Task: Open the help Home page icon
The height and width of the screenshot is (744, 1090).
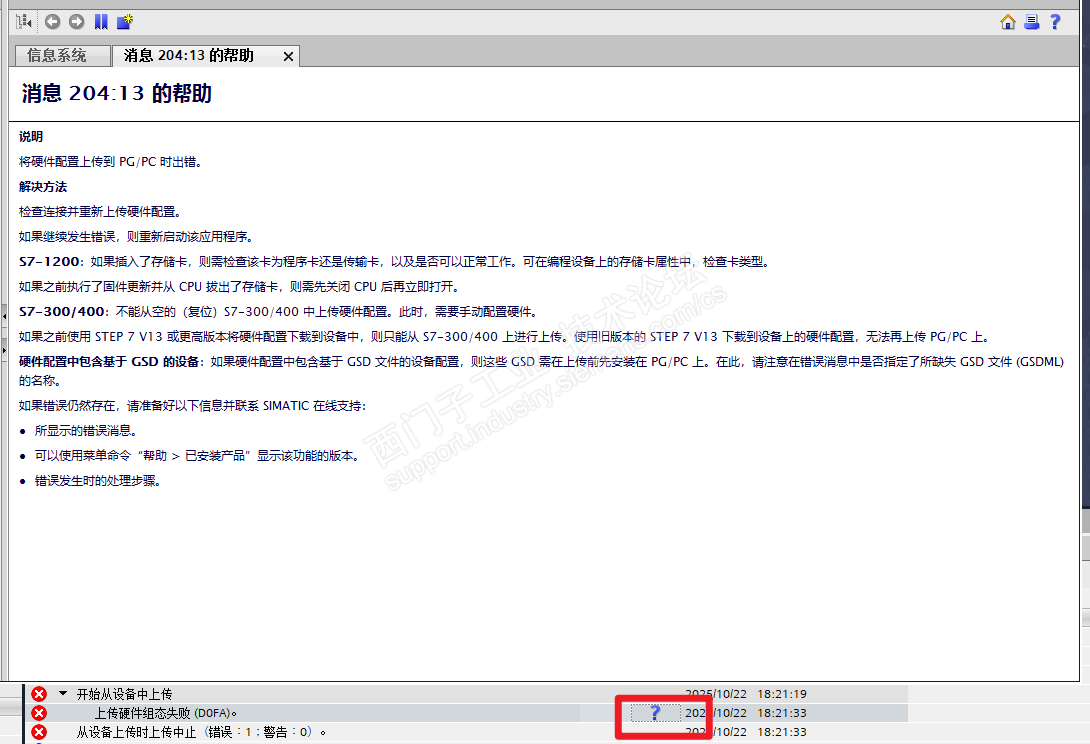Action: 1008,22
